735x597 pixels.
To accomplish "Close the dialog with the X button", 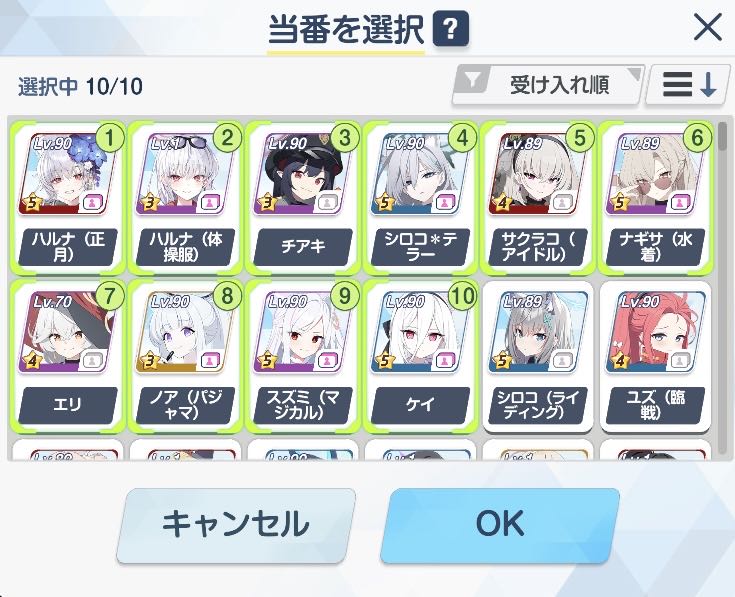I will click(x=707, y=28).
